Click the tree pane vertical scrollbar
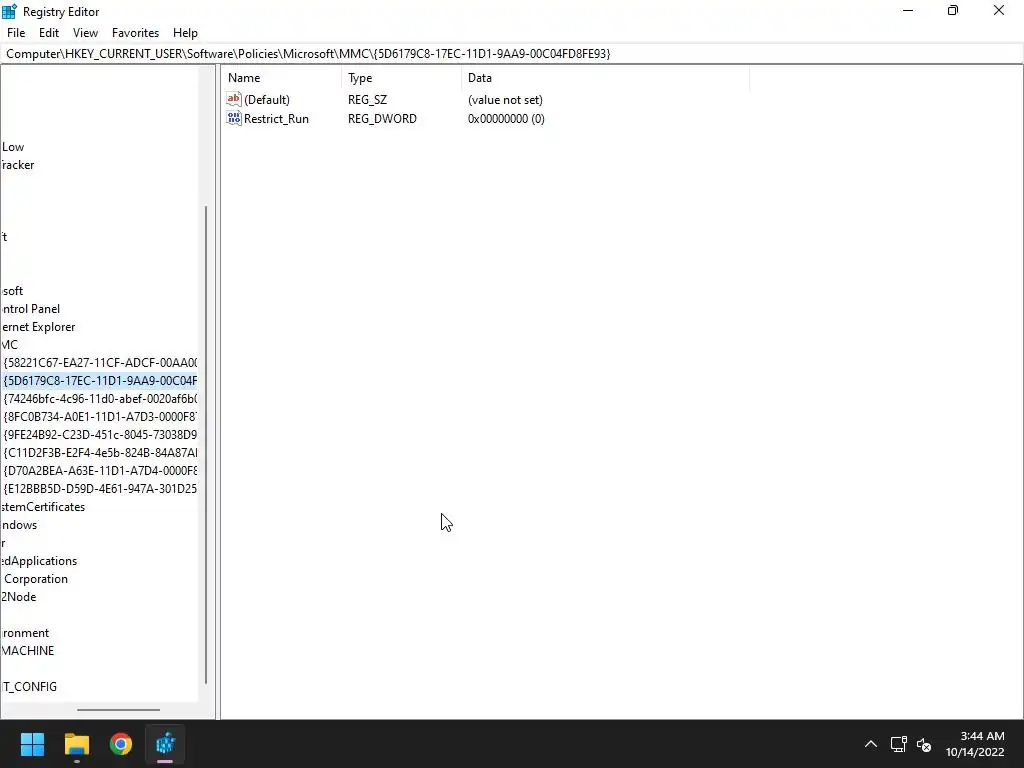This screenshot has width=1024, height=768. [206, 444]
